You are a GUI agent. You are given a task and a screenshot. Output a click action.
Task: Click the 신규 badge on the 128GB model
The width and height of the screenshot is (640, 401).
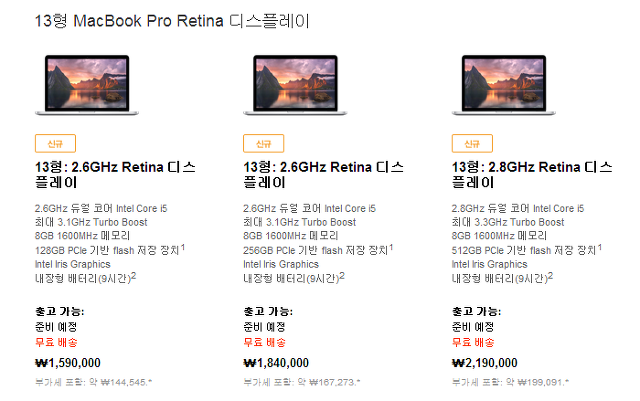coord(56,143)
